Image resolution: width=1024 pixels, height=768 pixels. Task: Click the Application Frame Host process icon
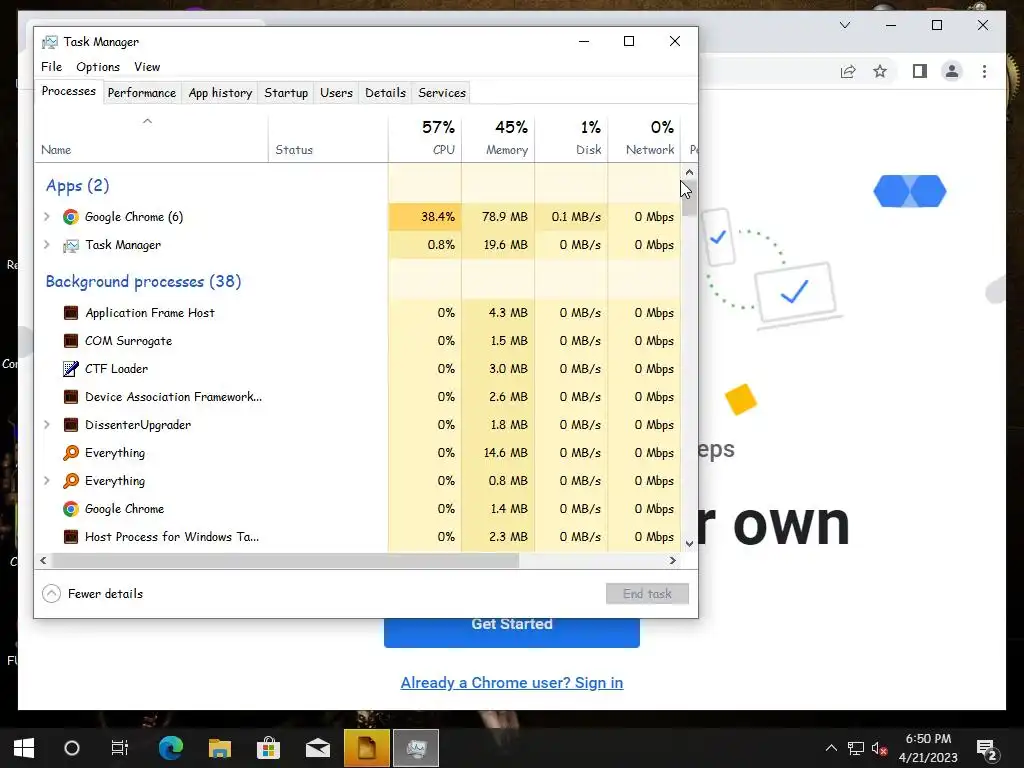click(x=71, y=313)
